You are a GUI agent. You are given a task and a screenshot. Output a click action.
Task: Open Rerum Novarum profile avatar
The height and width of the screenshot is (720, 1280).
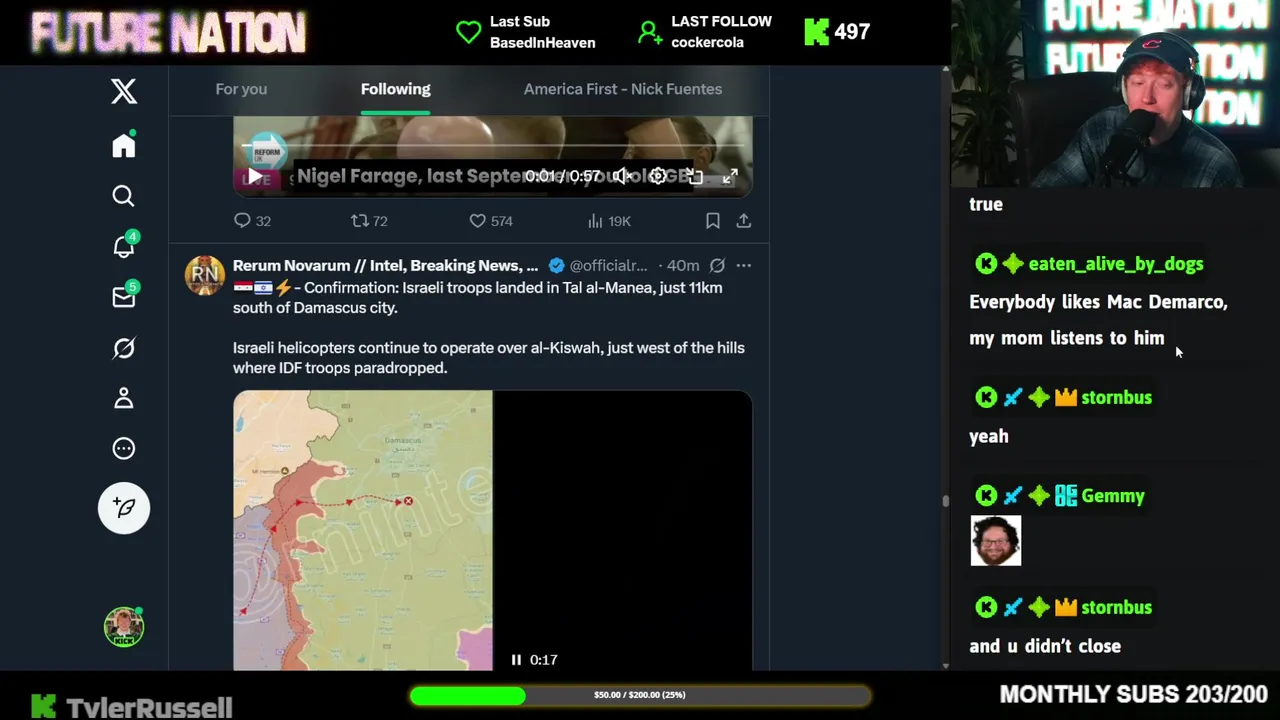[x=205, y=276]
